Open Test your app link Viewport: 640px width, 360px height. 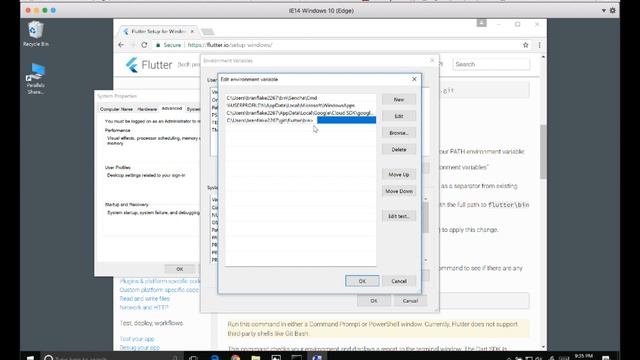point(137,339)
